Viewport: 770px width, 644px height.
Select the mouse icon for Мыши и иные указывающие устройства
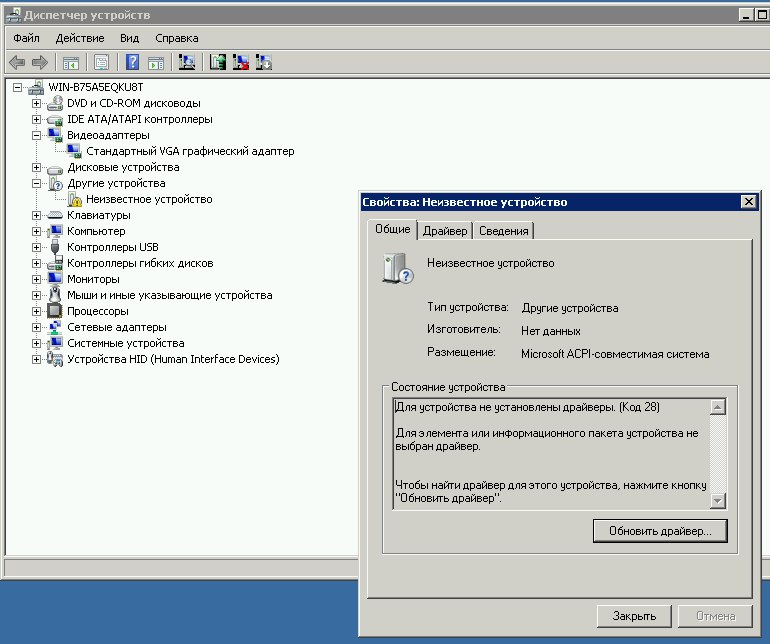click(x=55, y=295)
